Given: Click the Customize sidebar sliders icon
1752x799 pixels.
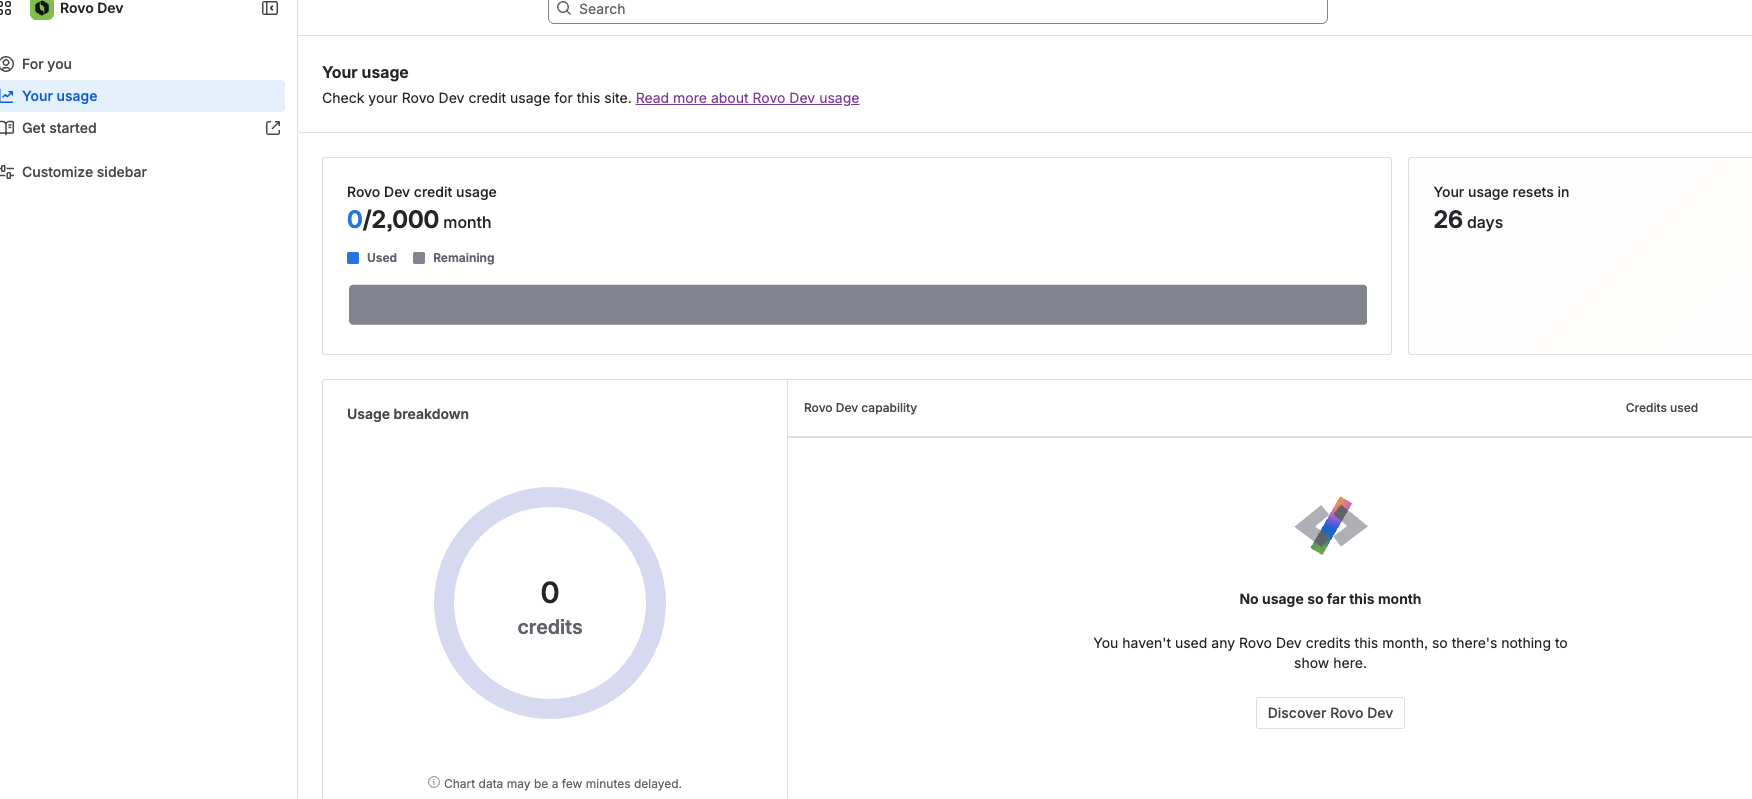Looking at the screenshot, I should [6, 172].
